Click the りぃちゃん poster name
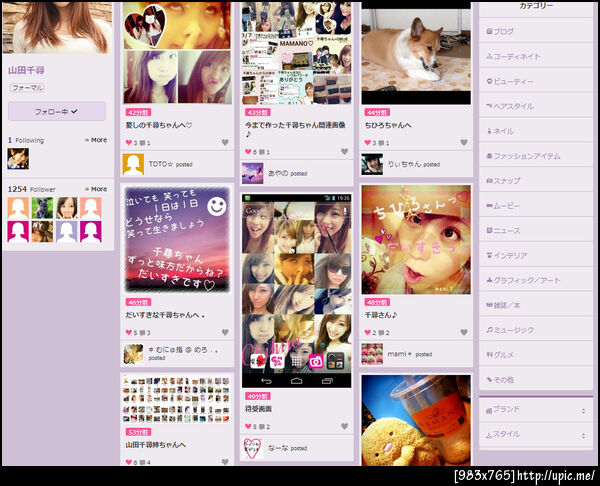The height and width of the screenshot is (486, 600). 404,164
